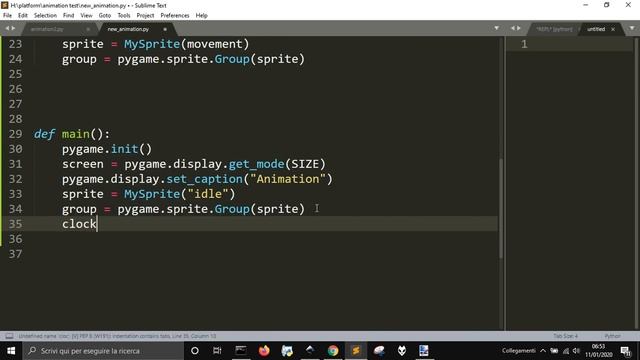
Task: Click the Windows taskbar search box
Action: (x=103, y=351)
